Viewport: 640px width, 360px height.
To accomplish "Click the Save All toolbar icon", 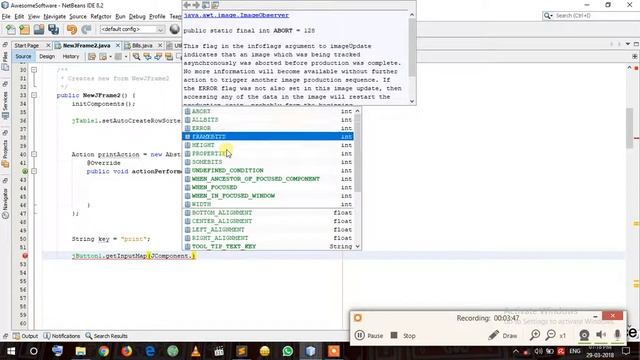I will click(x=53, y=29).
